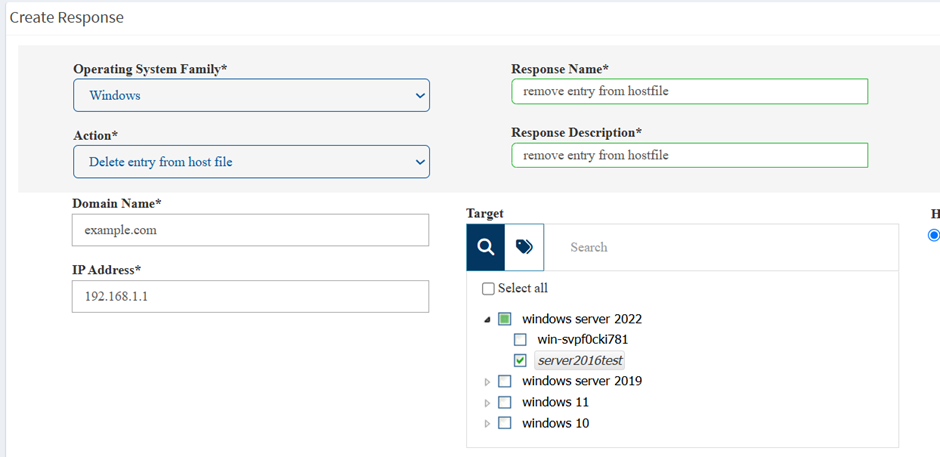Click the magnifier search icon in Target
Viewport: 940px width, 457px height.
tap(485, 247)
